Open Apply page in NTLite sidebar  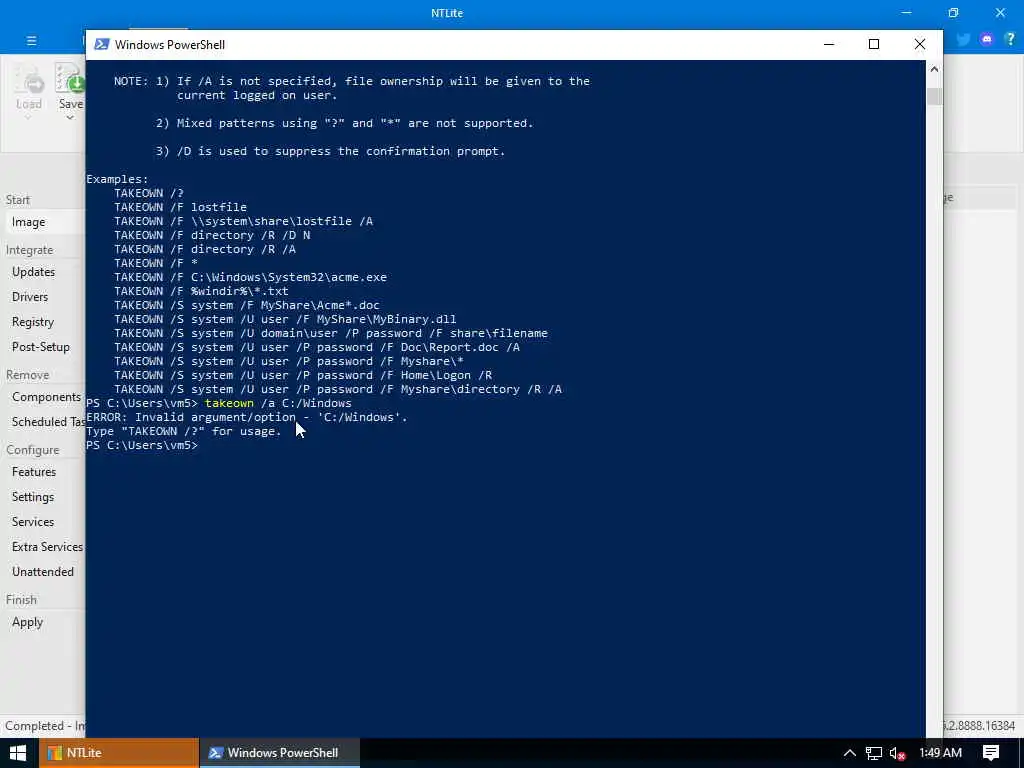27,622
